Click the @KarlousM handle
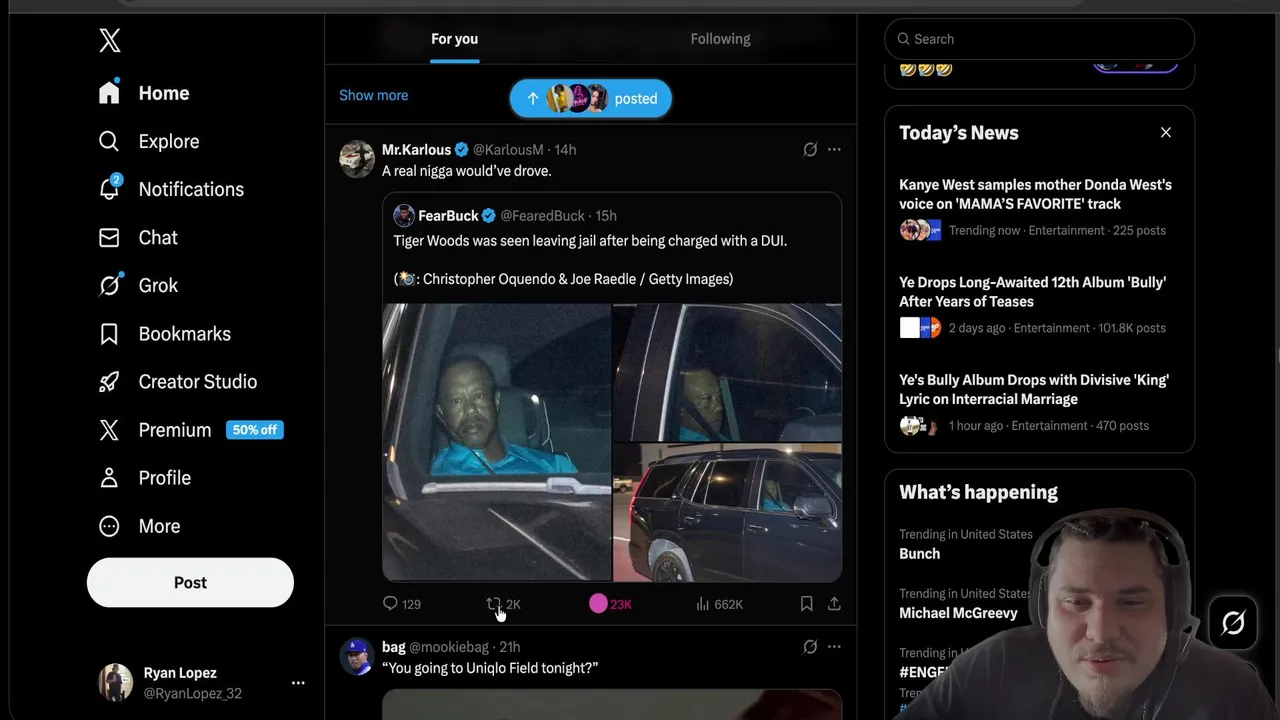The image size is (1280, 720). pos(508,150)
